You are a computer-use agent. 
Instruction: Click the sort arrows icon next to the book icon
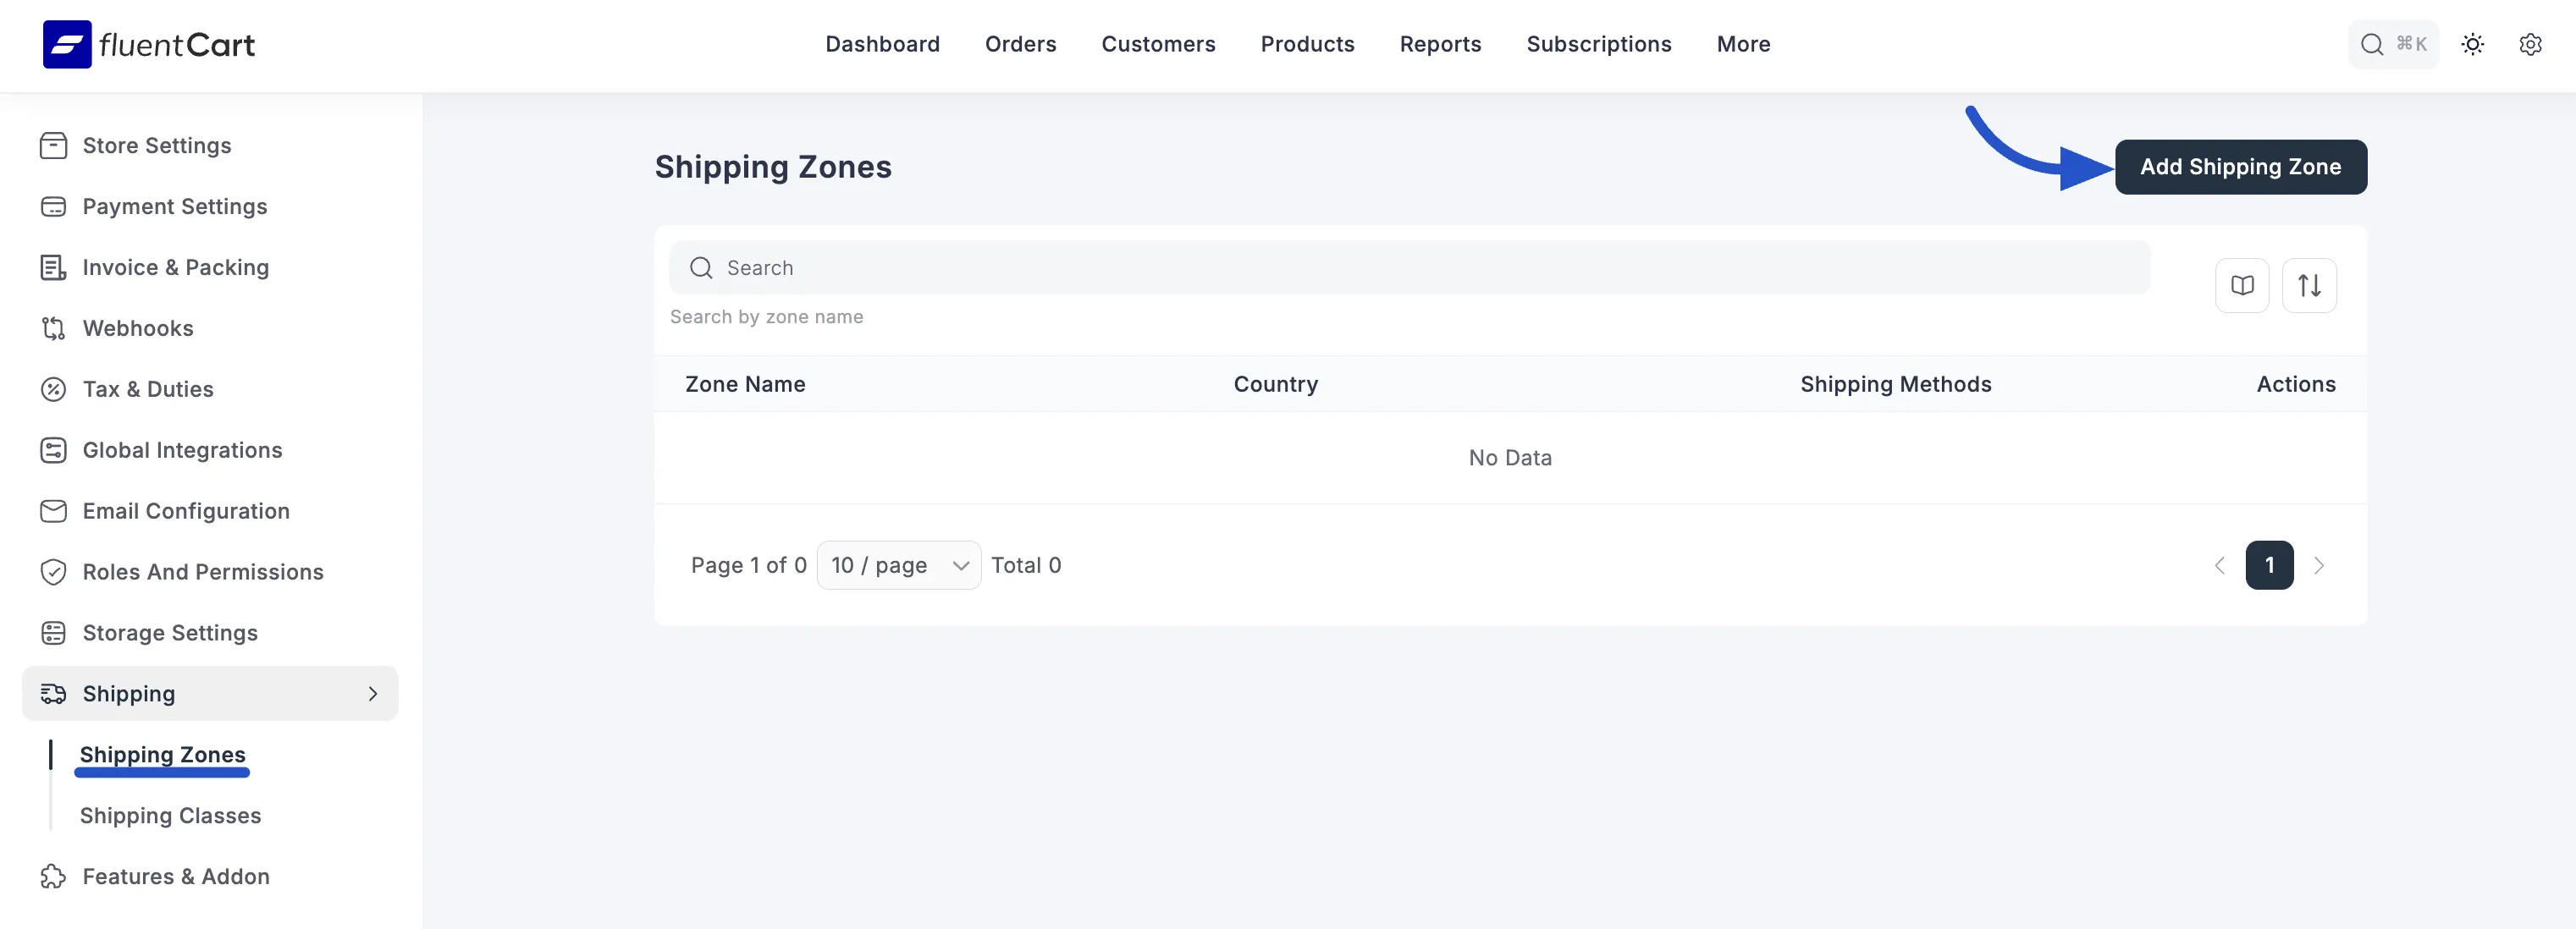point(2310,286)
